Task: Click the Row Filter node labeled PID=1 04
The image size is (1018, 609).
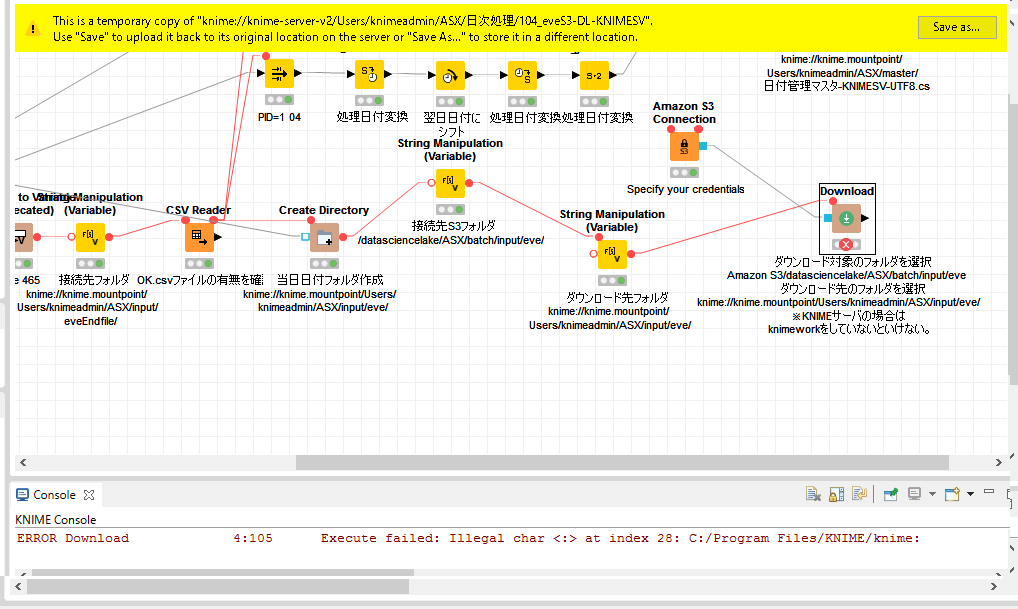Action: 279,74
